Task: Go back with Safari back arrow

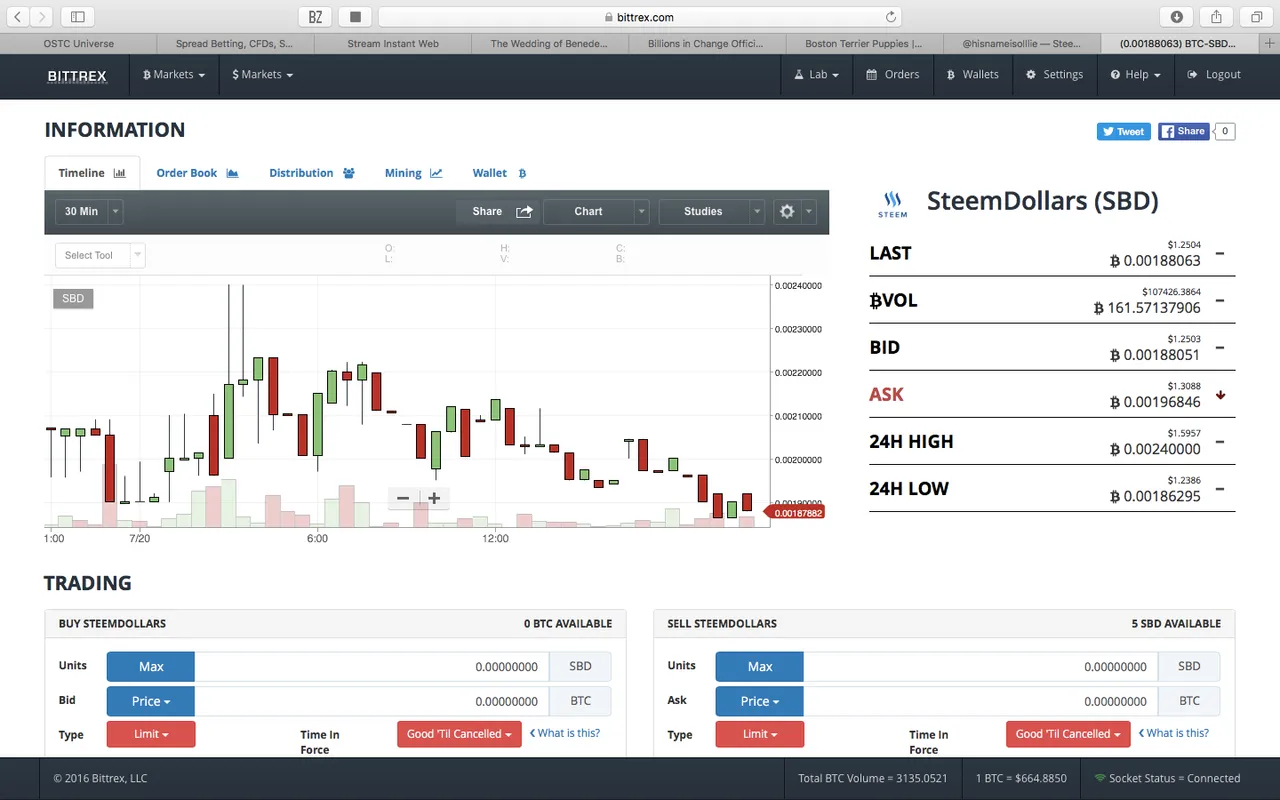Action: pyautogui.click(x=17, y=17)
